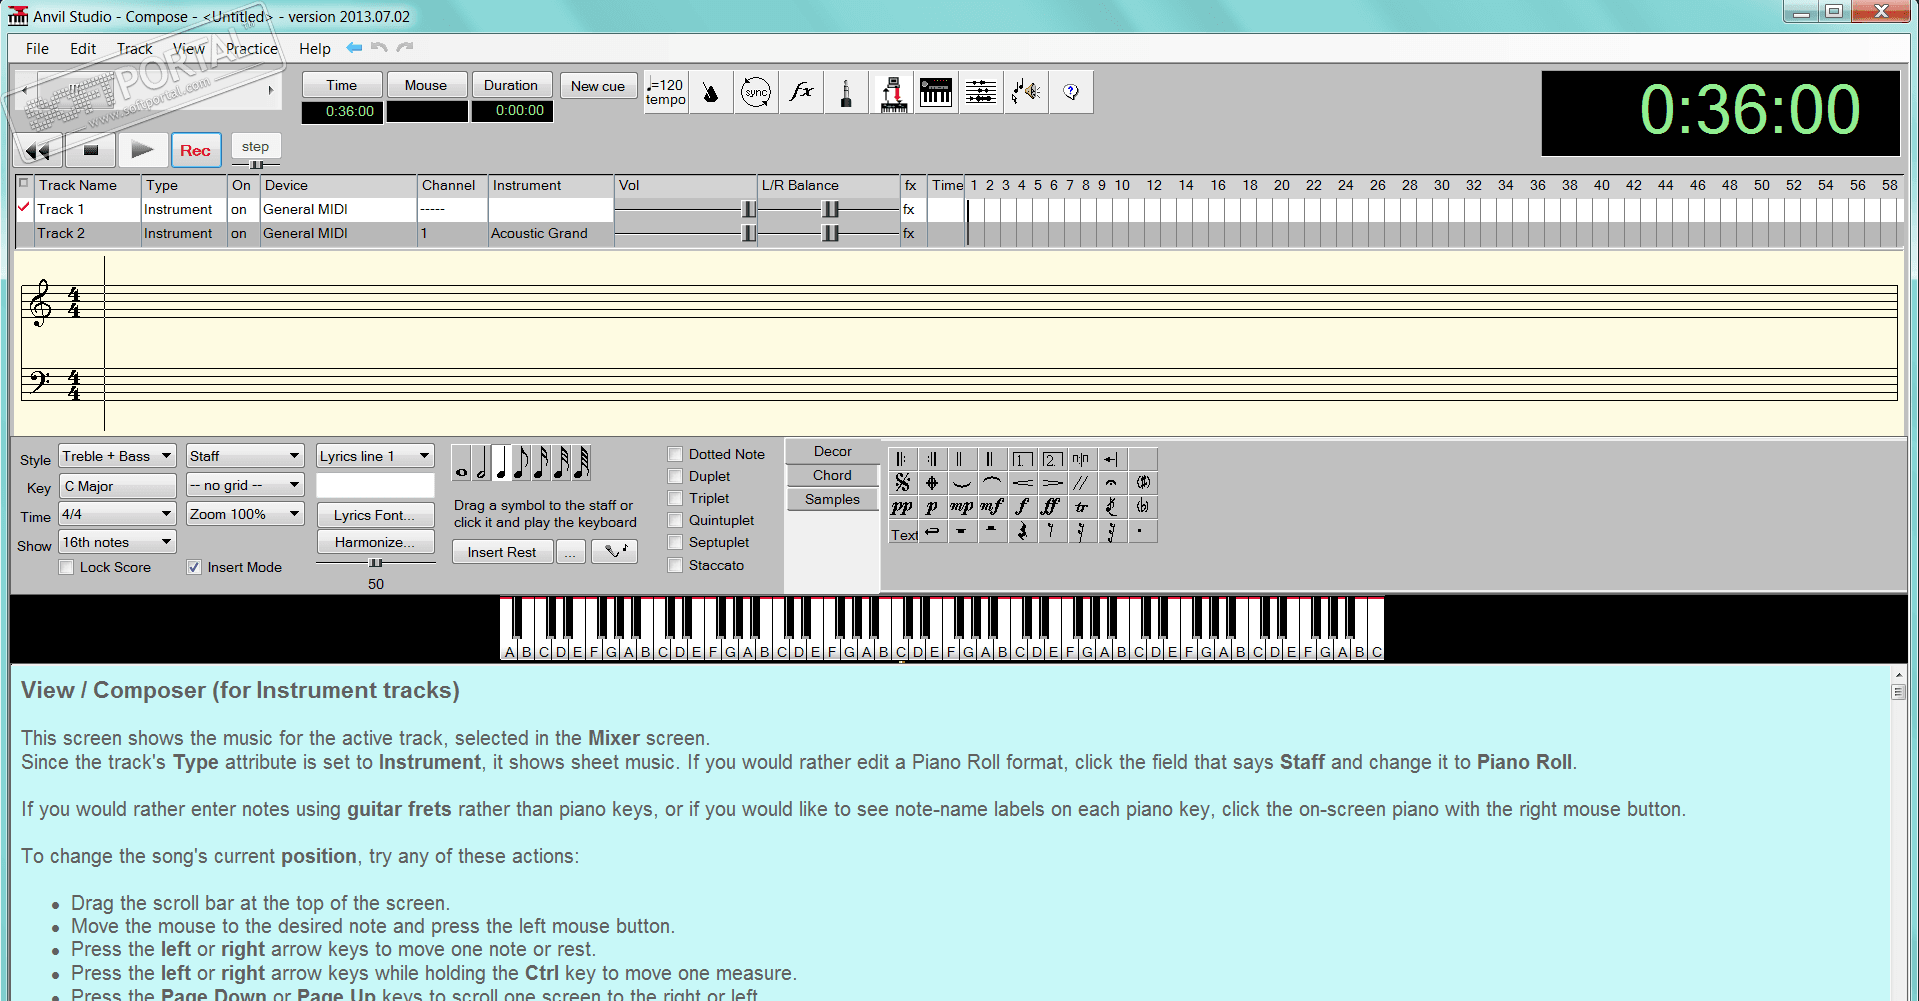Screen dimensions: 1919x1001
Task: Click the step speed slider
Action: coord(256,164)
